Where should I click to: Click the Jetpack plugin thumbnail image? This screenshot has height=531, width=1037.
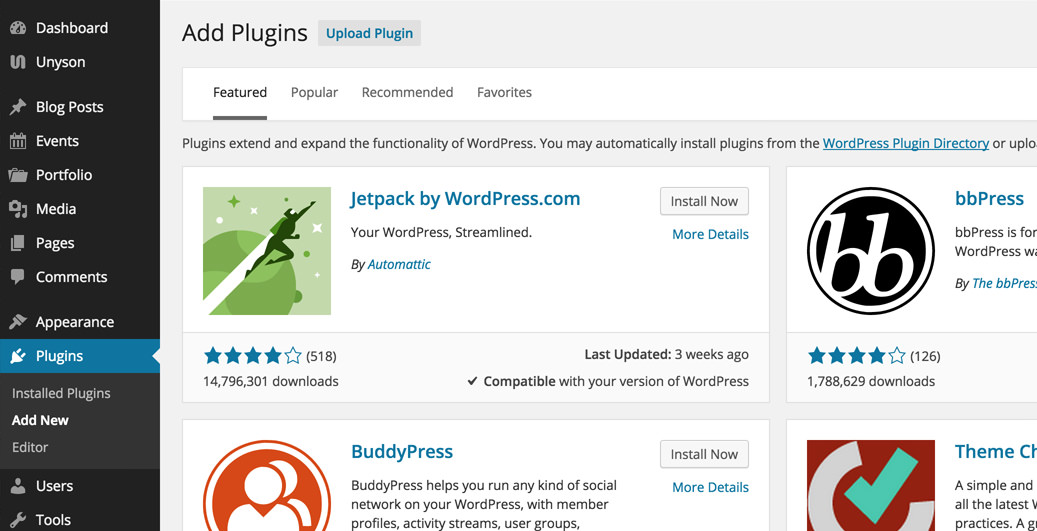[267, 251]
